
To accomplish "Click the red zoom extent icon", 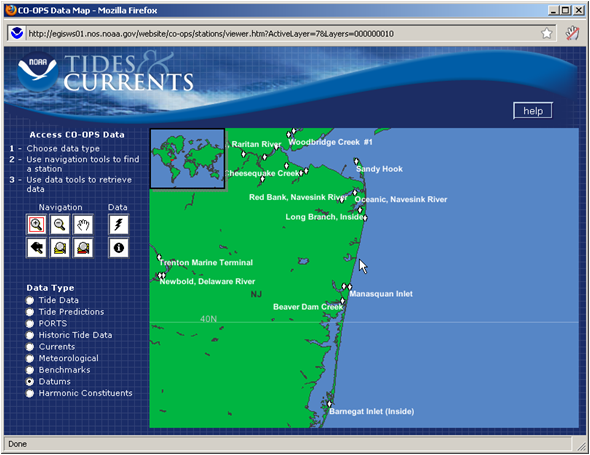I will click(x=83, y=248).
